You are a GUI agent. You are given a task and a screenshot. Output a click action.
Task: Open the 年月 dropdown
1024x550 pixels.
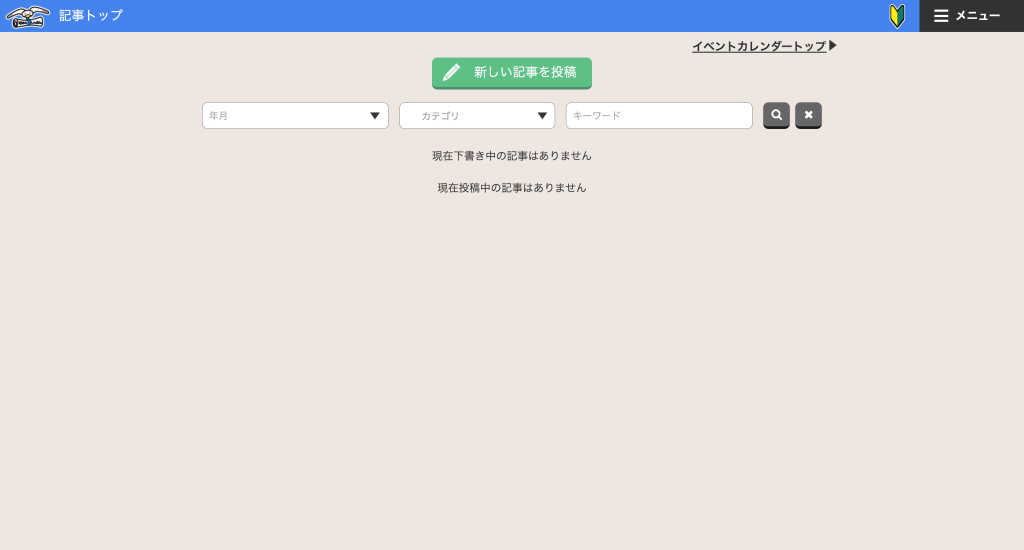pyautogui.click(x=295, y=116)
